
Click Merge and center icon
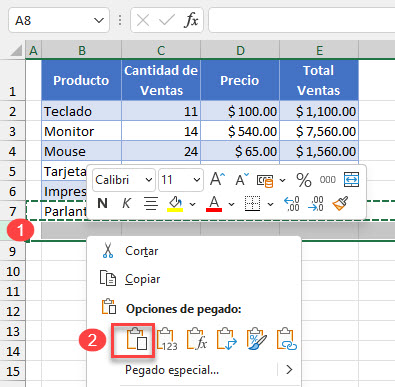[x=351, y=180]
